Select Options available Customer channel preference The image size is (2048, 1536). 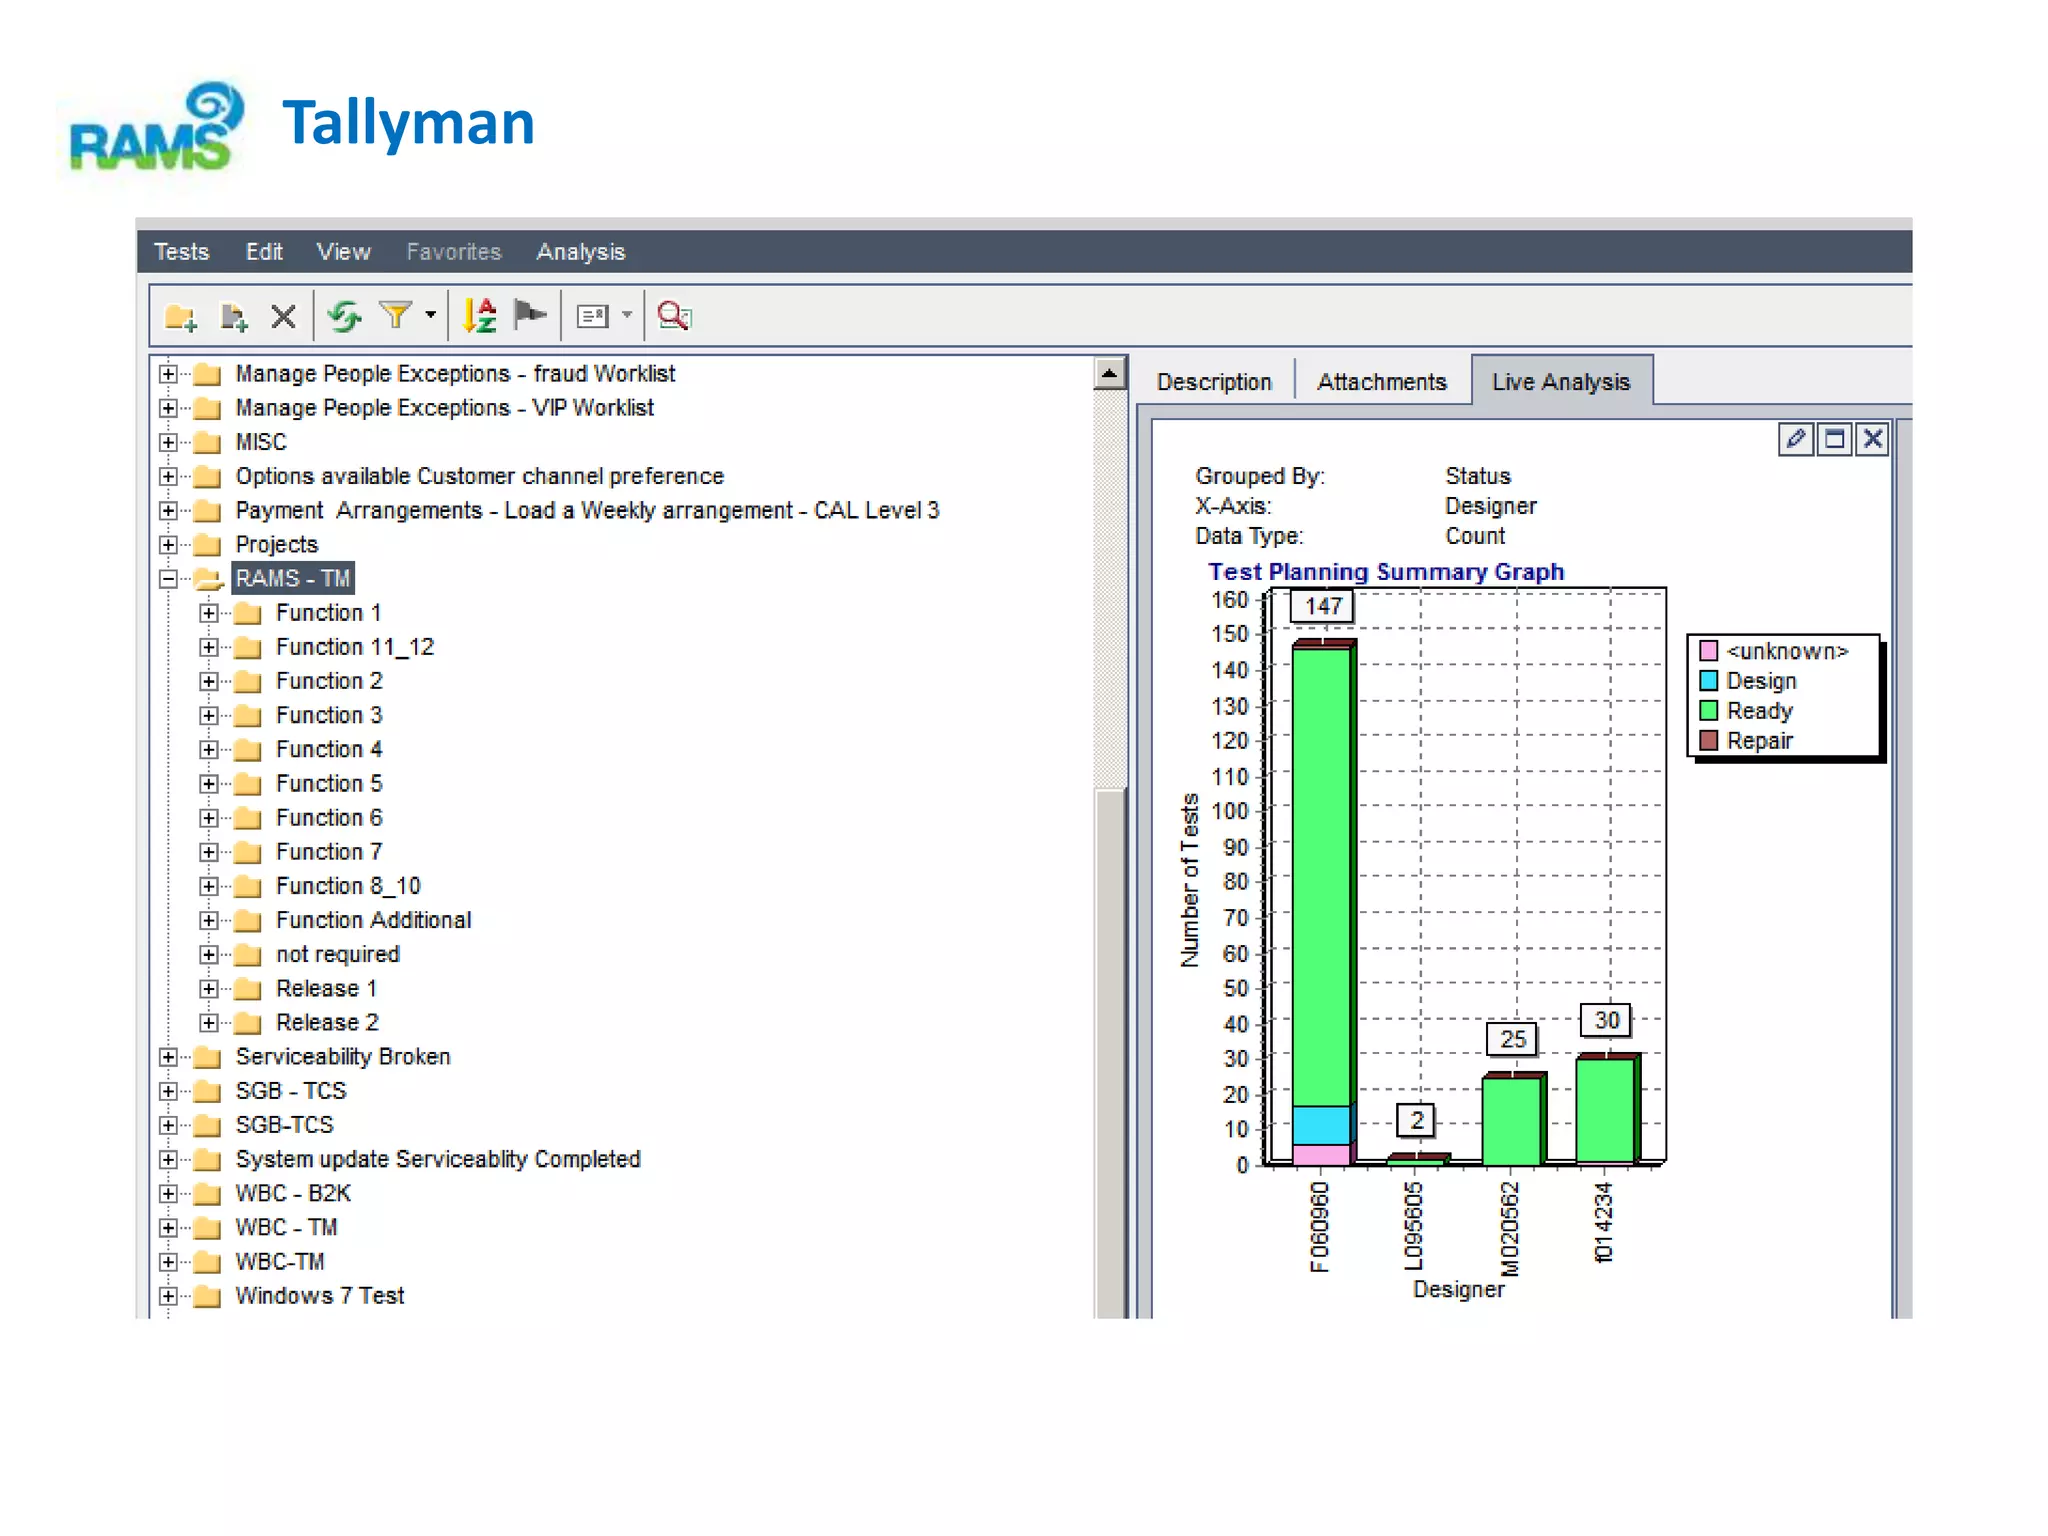[479, 477]
